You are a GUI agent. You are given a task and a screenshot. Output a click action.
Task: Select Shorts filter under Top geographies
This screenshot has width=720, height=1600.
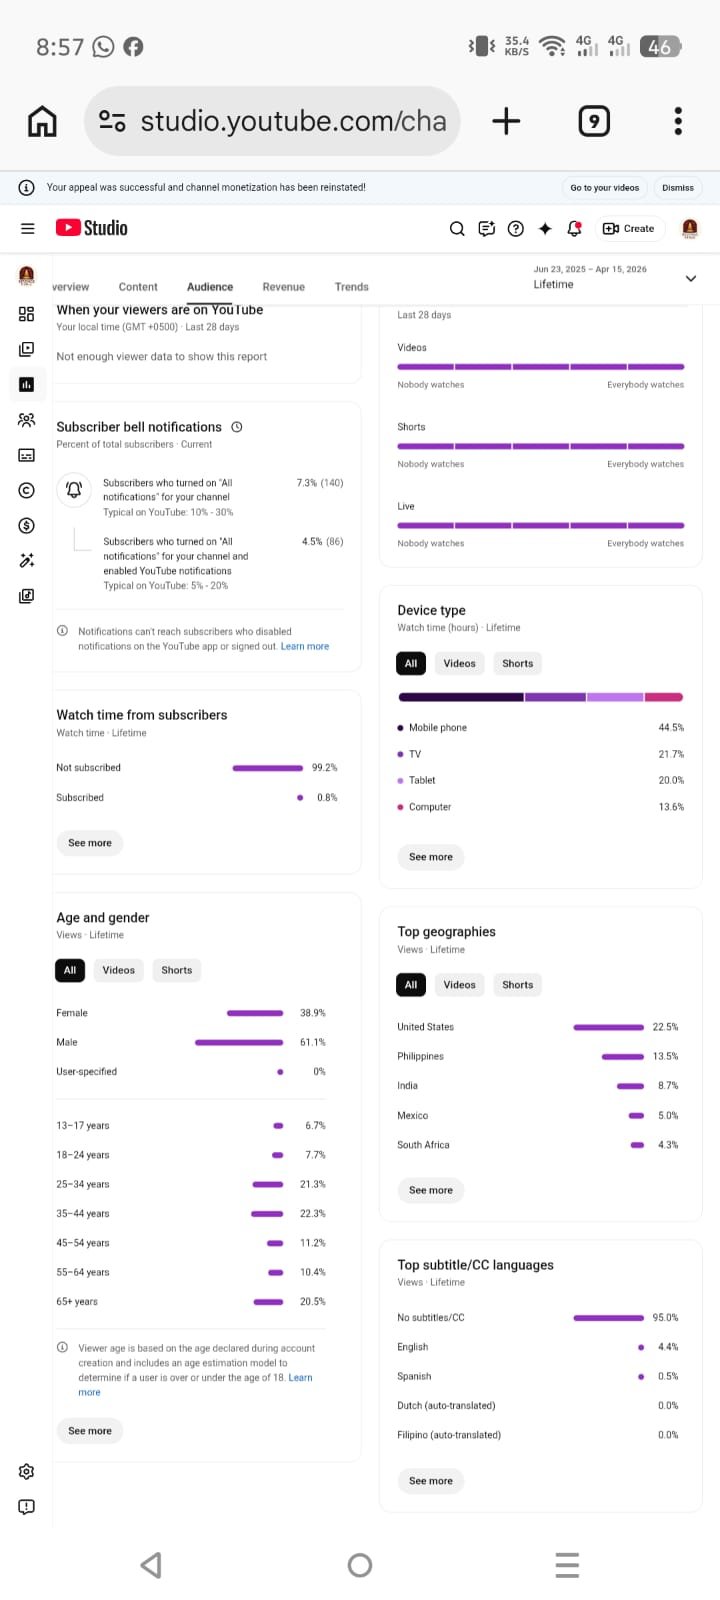(517, 985)
